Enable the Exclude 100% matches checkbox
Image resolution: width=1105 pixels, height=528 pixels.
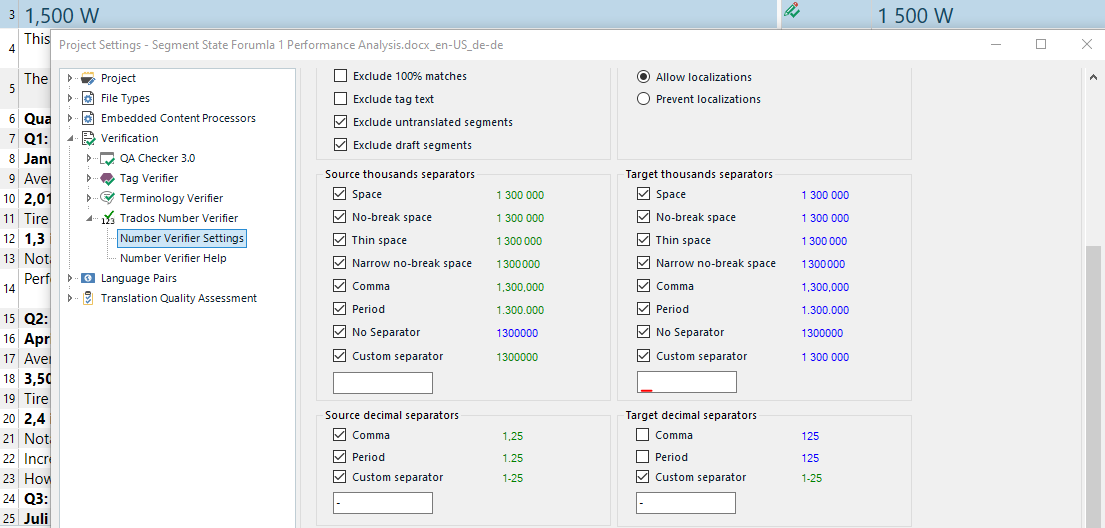[x=341, y=76]
